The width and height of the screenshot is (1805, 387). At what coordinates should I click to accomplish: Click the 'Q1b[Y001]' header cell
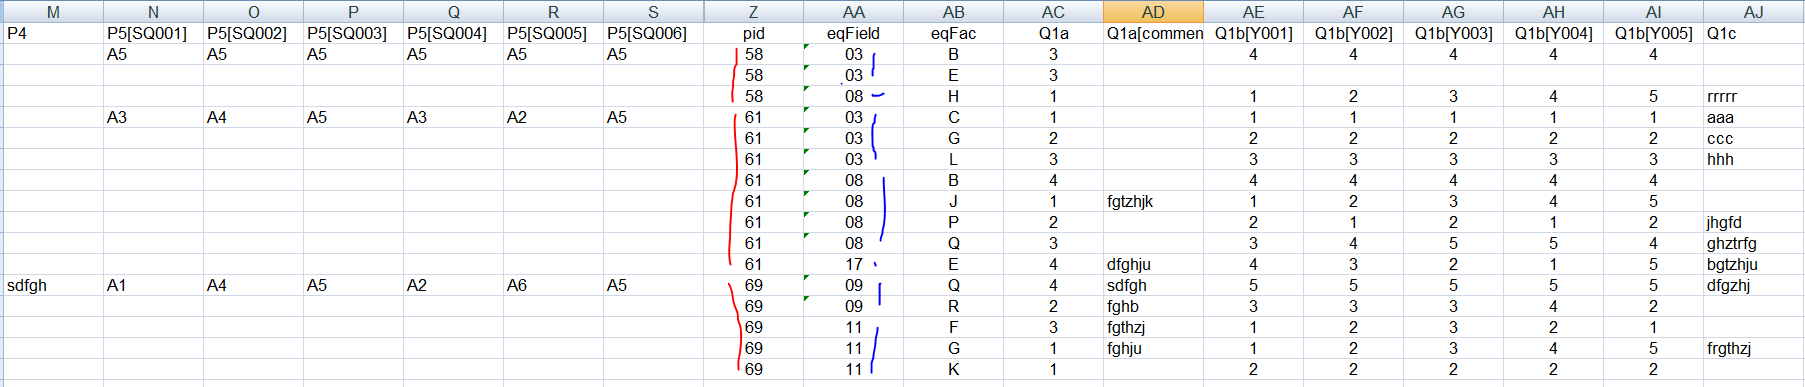pos(1253,33)
